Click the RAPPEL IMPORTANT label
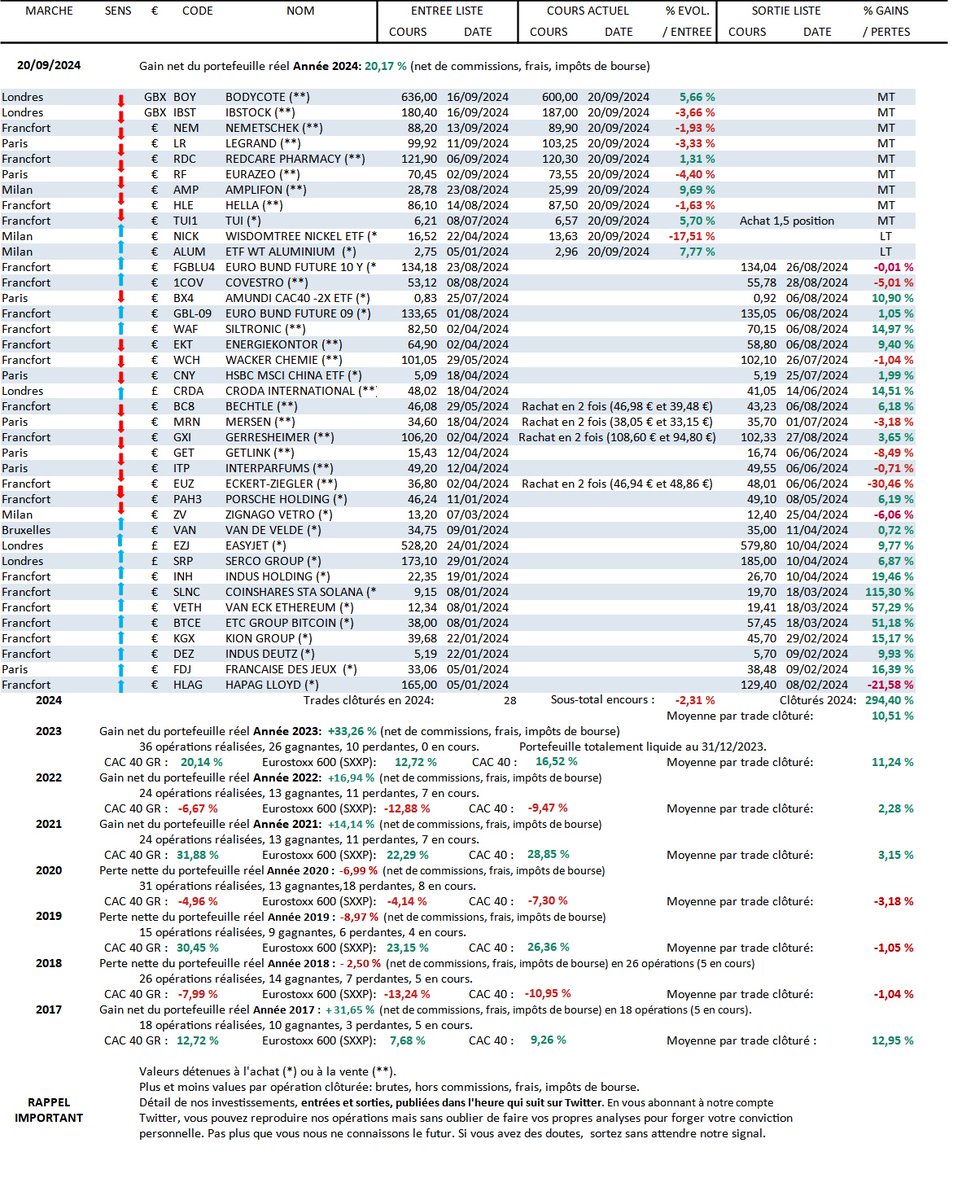This screenshot has width=953, height=1200. click(49, 1111)
